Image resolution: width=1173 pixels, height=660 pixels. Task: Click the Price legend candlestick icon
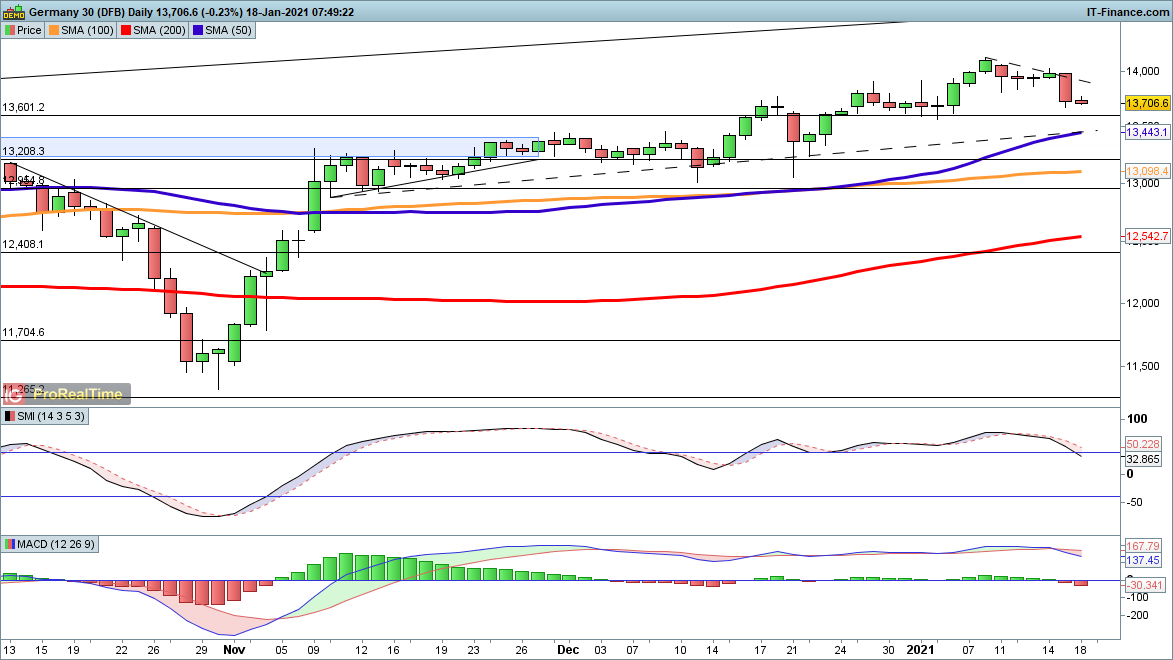coord(9,31)
